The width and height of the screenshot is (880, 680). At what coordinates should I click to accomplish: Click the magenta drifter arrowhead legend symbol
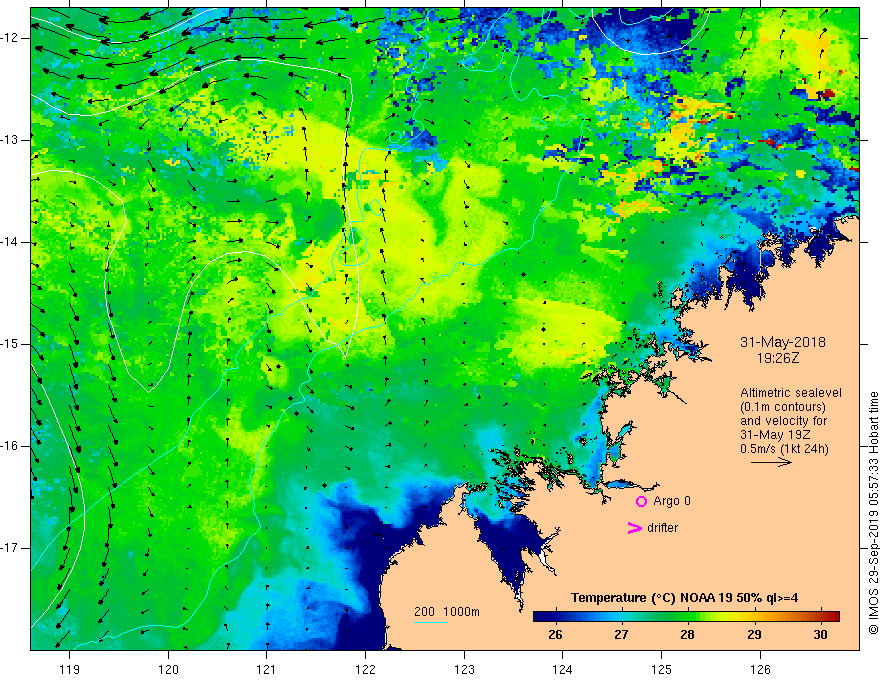(634, 528)
